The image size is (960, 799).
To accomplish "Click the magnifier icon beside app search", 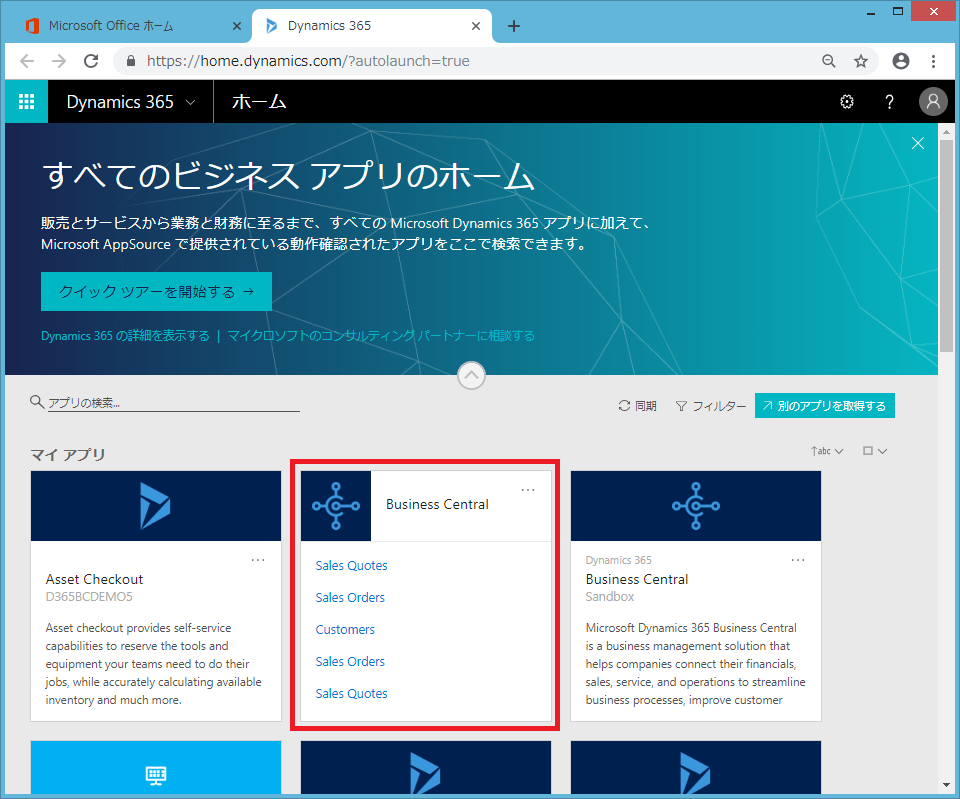I will tap(37, 402).
